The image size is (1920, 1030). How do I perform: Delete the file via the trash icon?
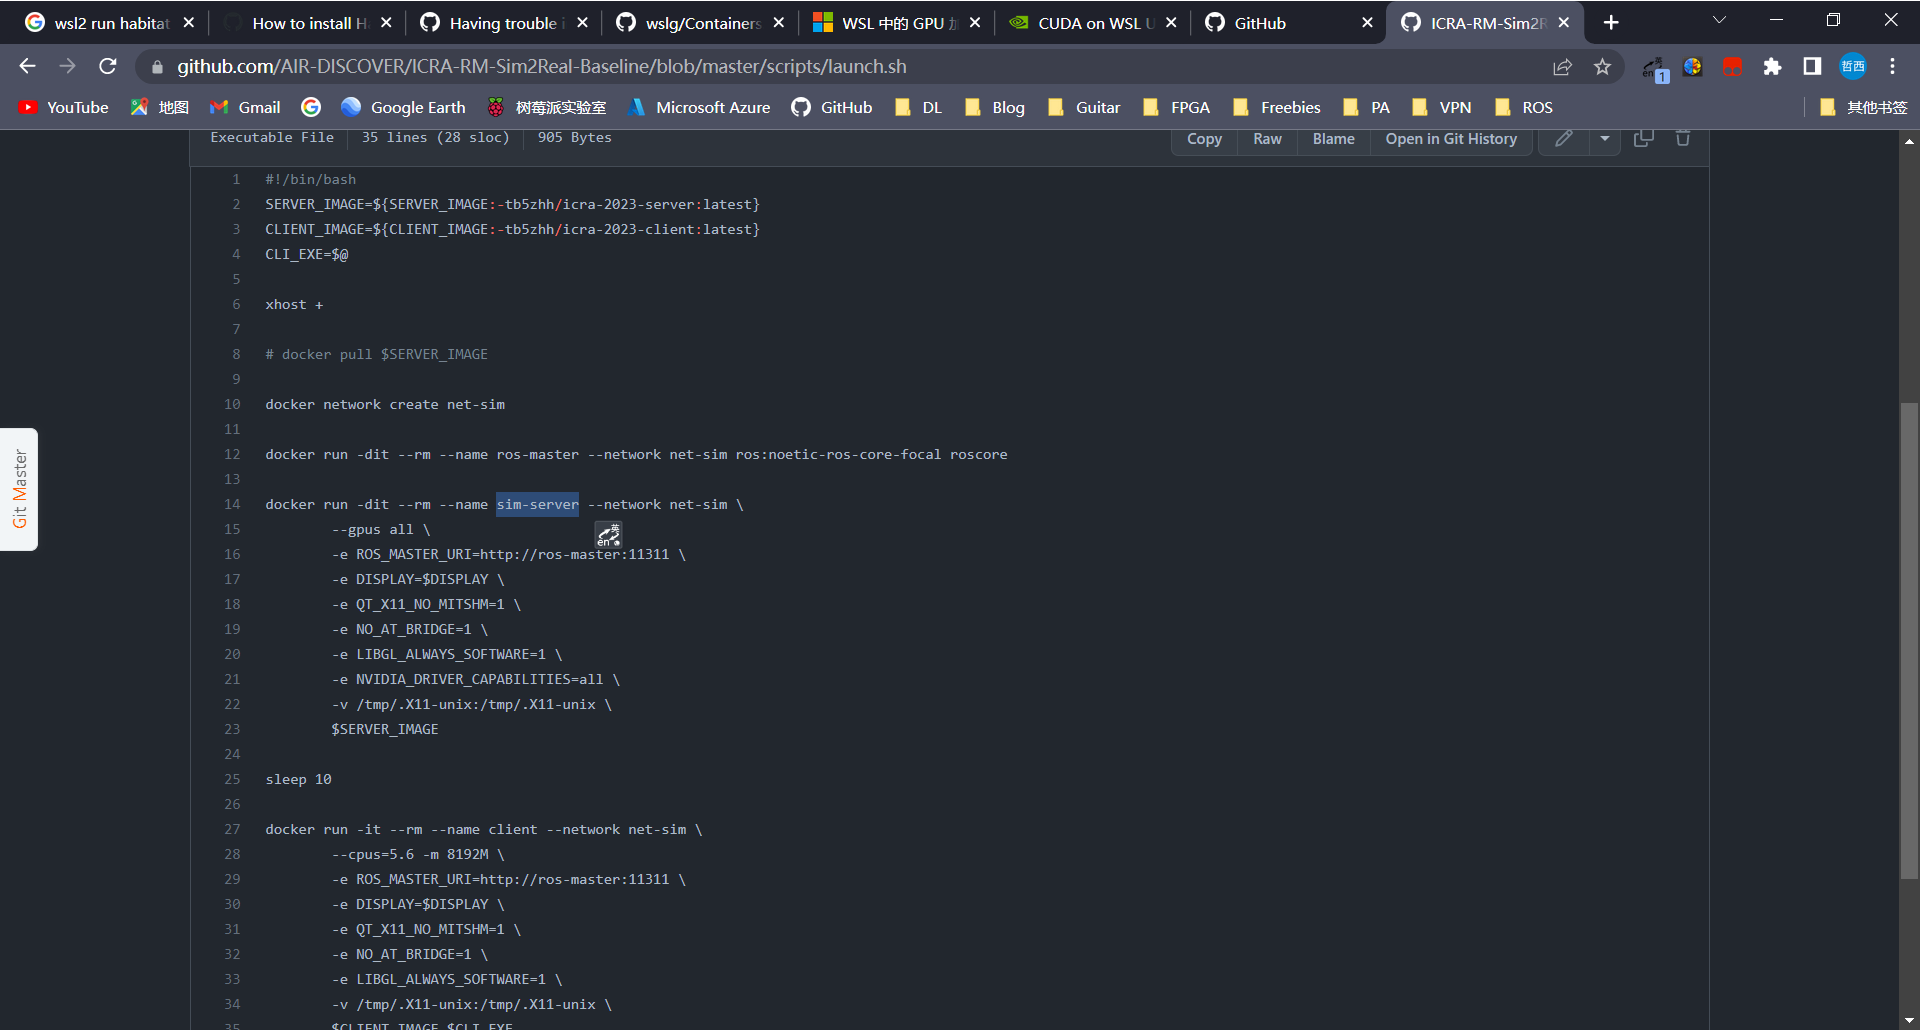[x=1683, y=139]
